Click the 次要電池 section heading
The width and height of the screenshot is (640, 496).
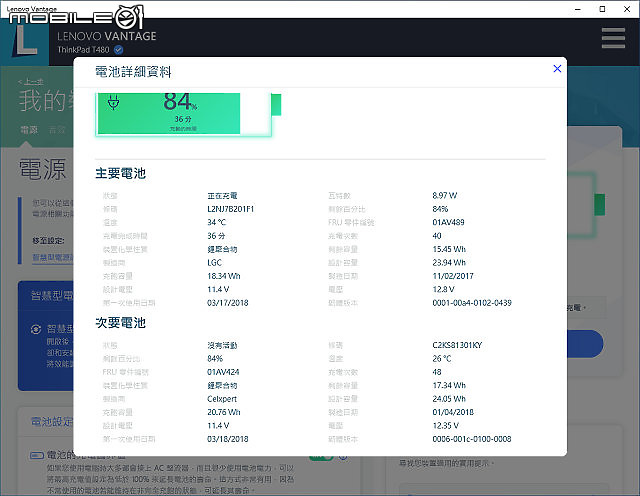120,323
